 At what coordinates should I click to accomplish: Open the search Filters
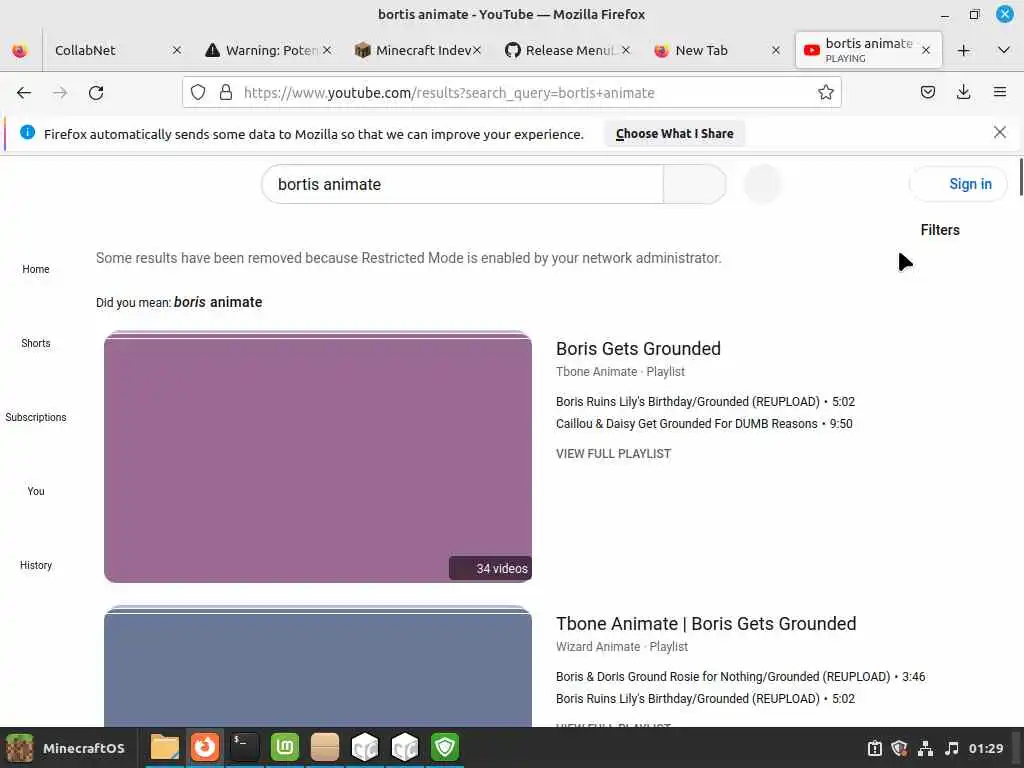(x=940, y=230)
